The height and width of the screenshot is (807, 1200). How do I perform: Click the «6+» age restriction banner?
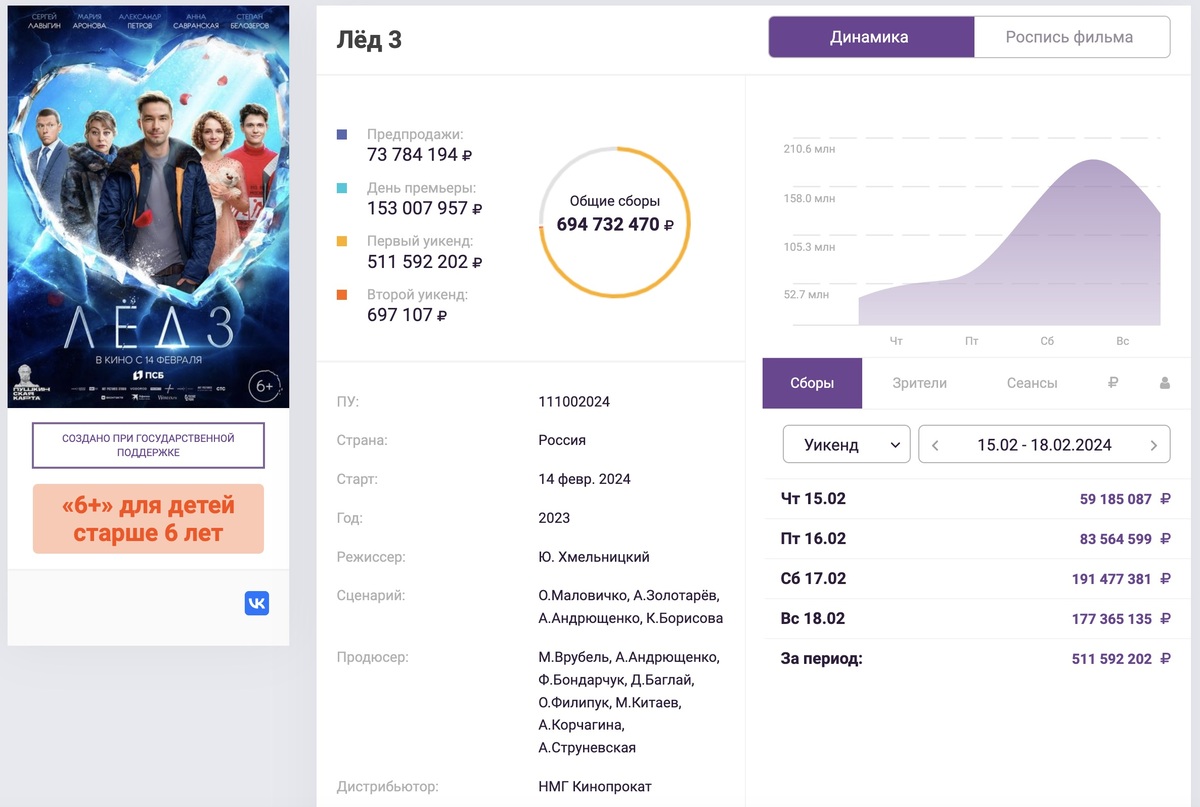pyautogui.click(x=148, y=518)
